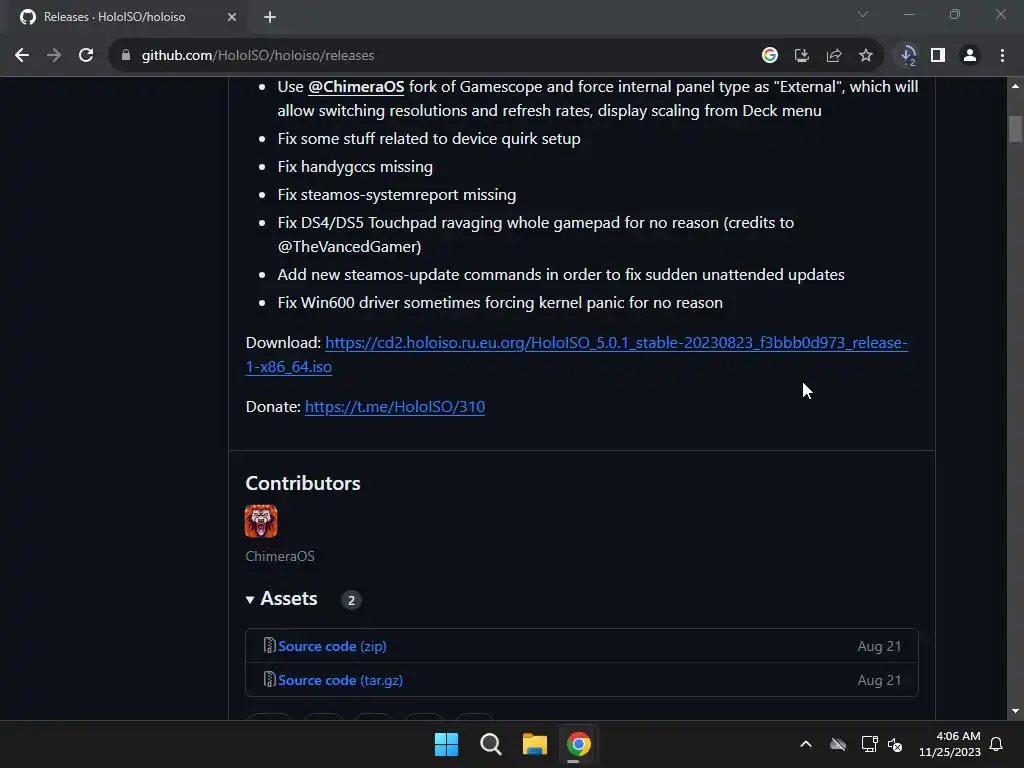Open the Chrome profile menu

970,56
